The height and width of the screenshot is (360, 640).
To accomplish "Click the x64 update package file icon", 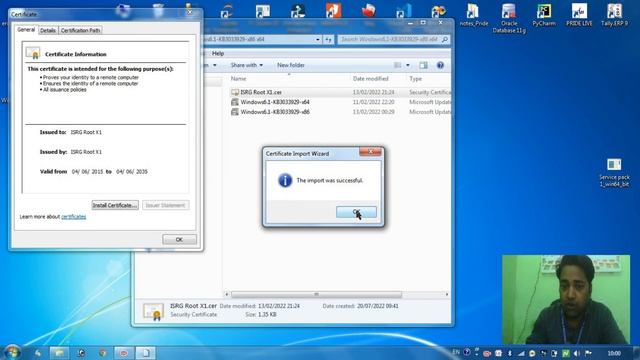I will (x=235, y=102).
